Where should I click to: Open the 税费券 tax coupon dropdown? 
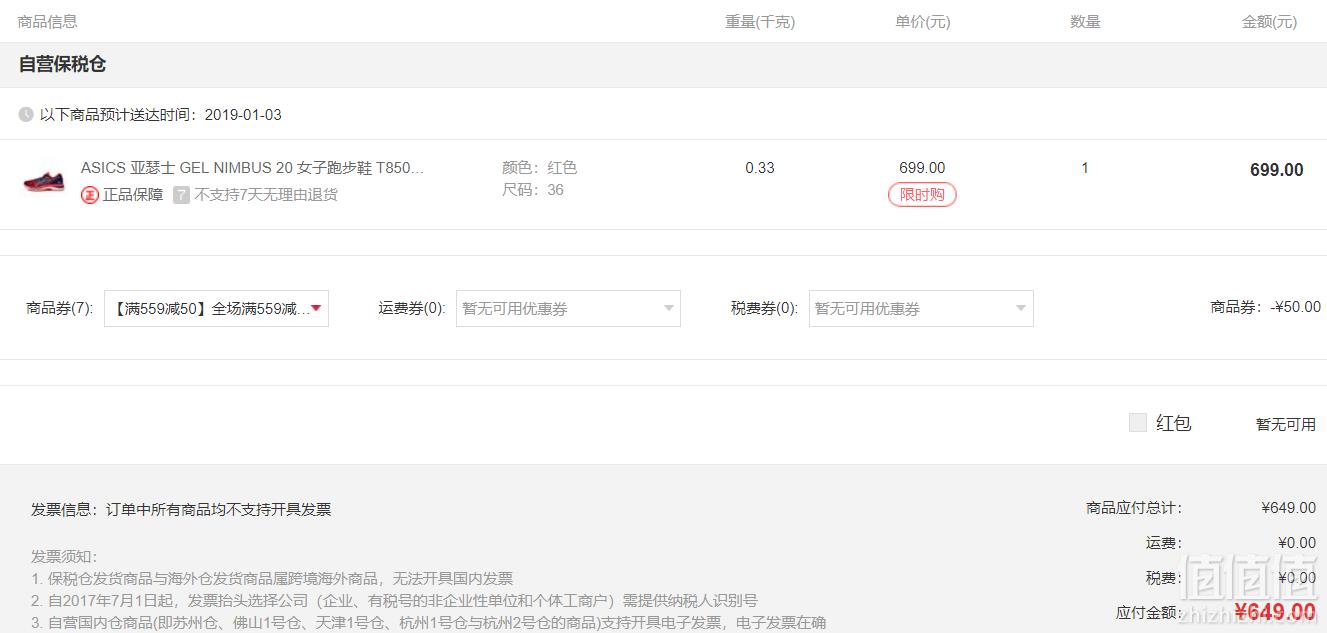(x=921, y=309)
